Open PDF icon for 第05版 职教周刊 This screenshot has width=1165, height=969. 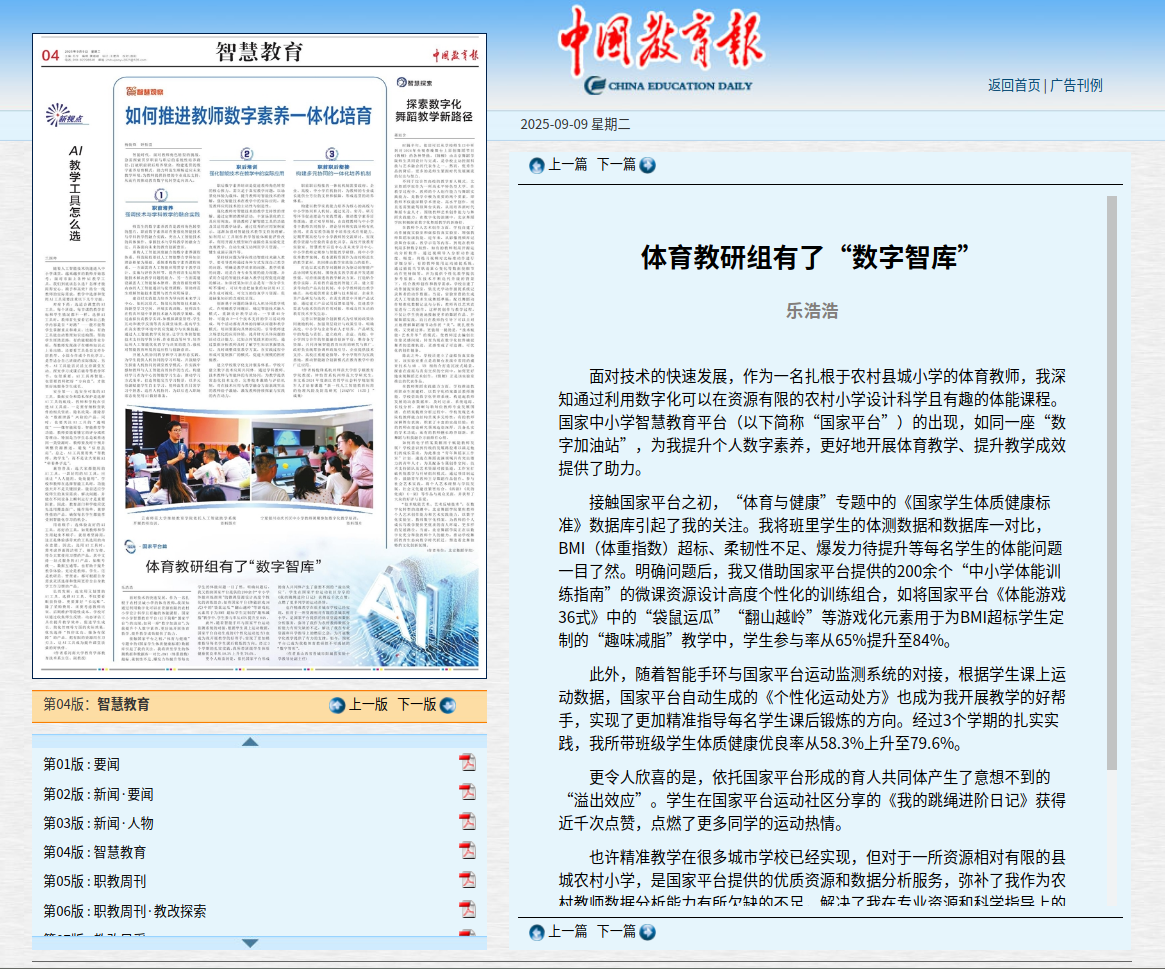tap(467, 881)
